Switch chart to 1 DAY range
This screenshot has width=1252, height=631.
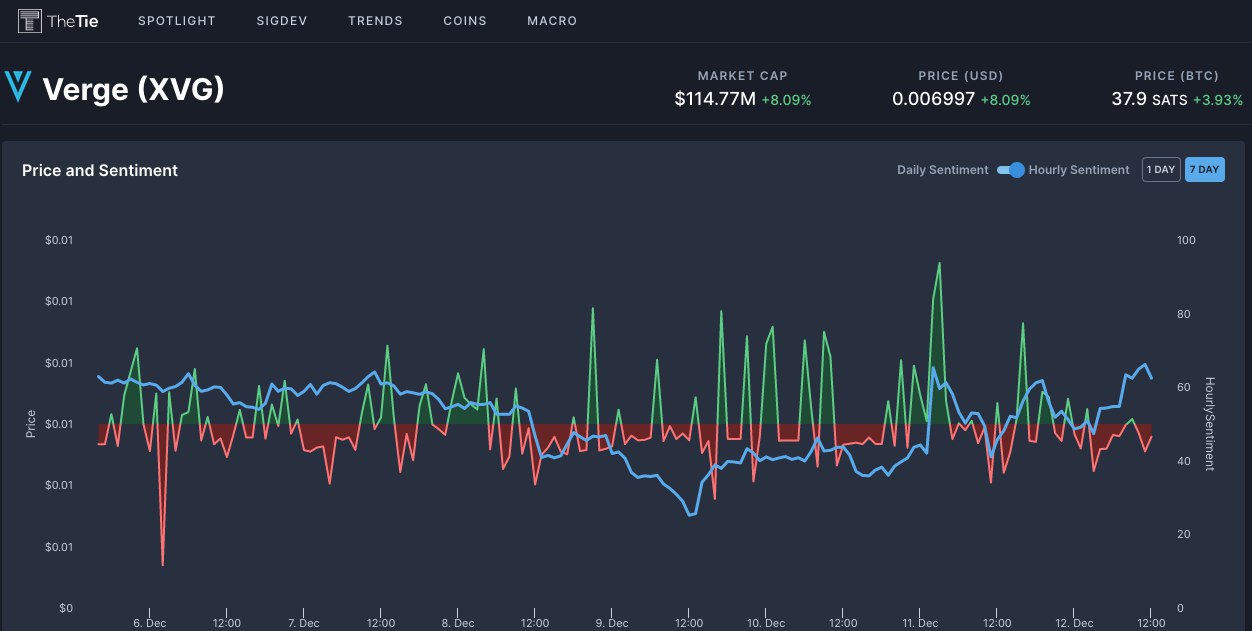tap(1160, 170)
